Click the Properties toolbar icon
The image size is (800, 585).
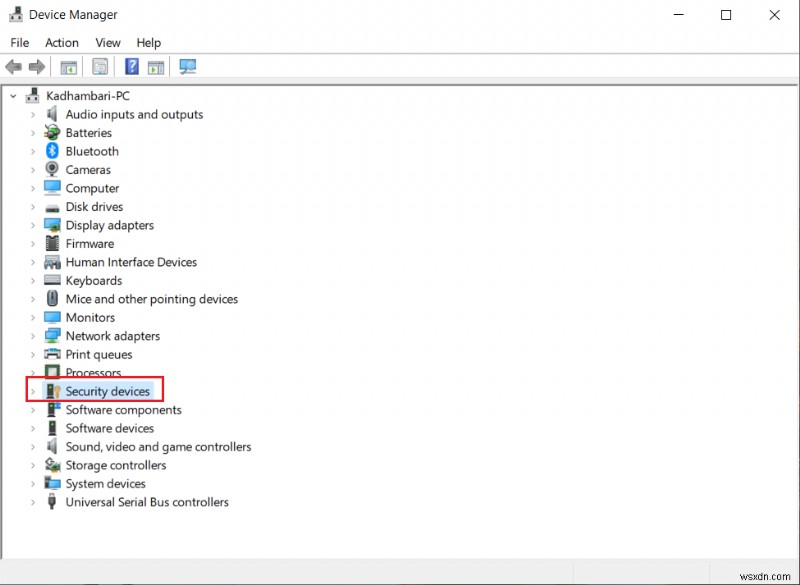click(x=100, y=66)
